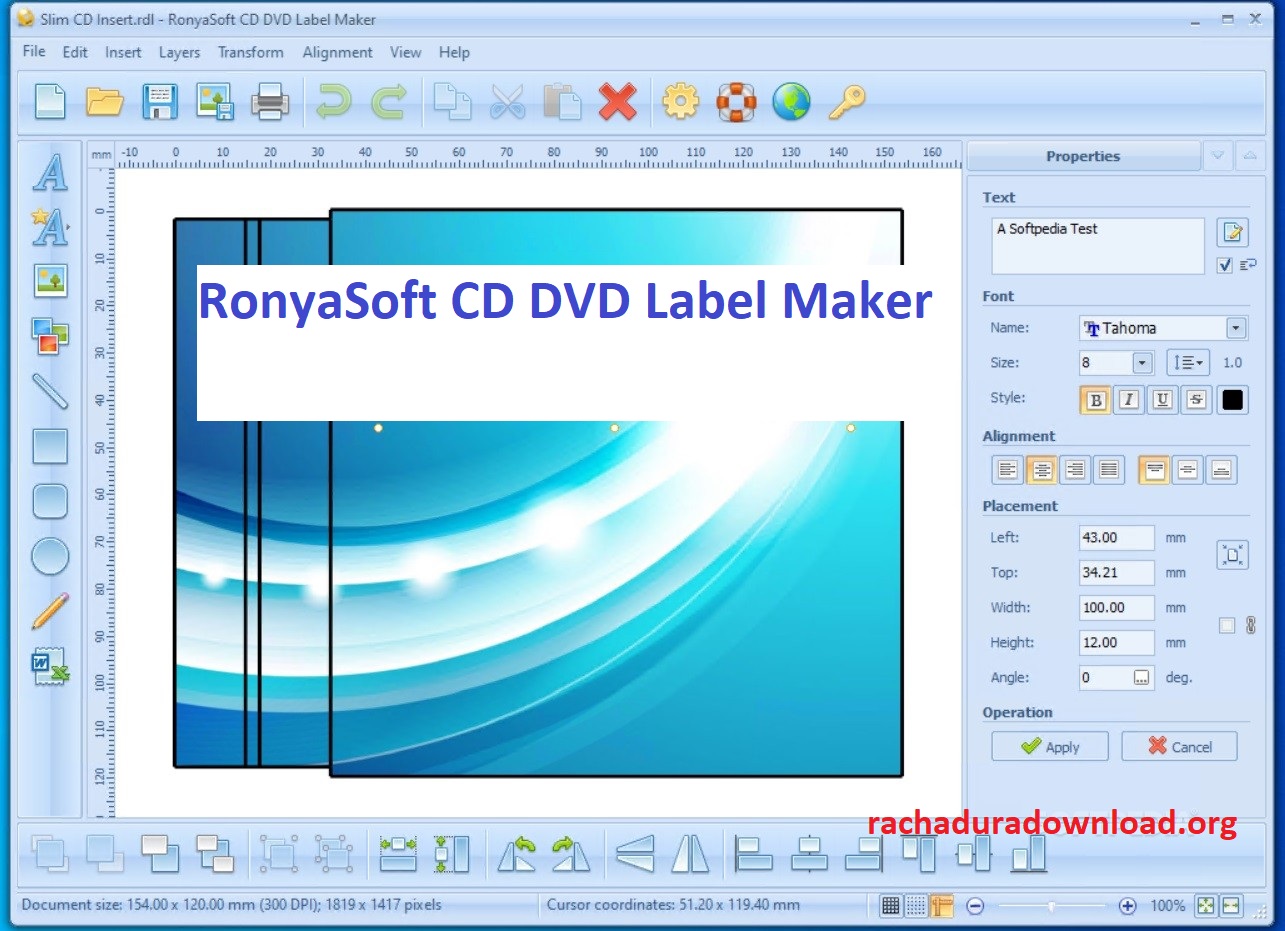
Task: Create a new document from toolbar
Action: 50,101
